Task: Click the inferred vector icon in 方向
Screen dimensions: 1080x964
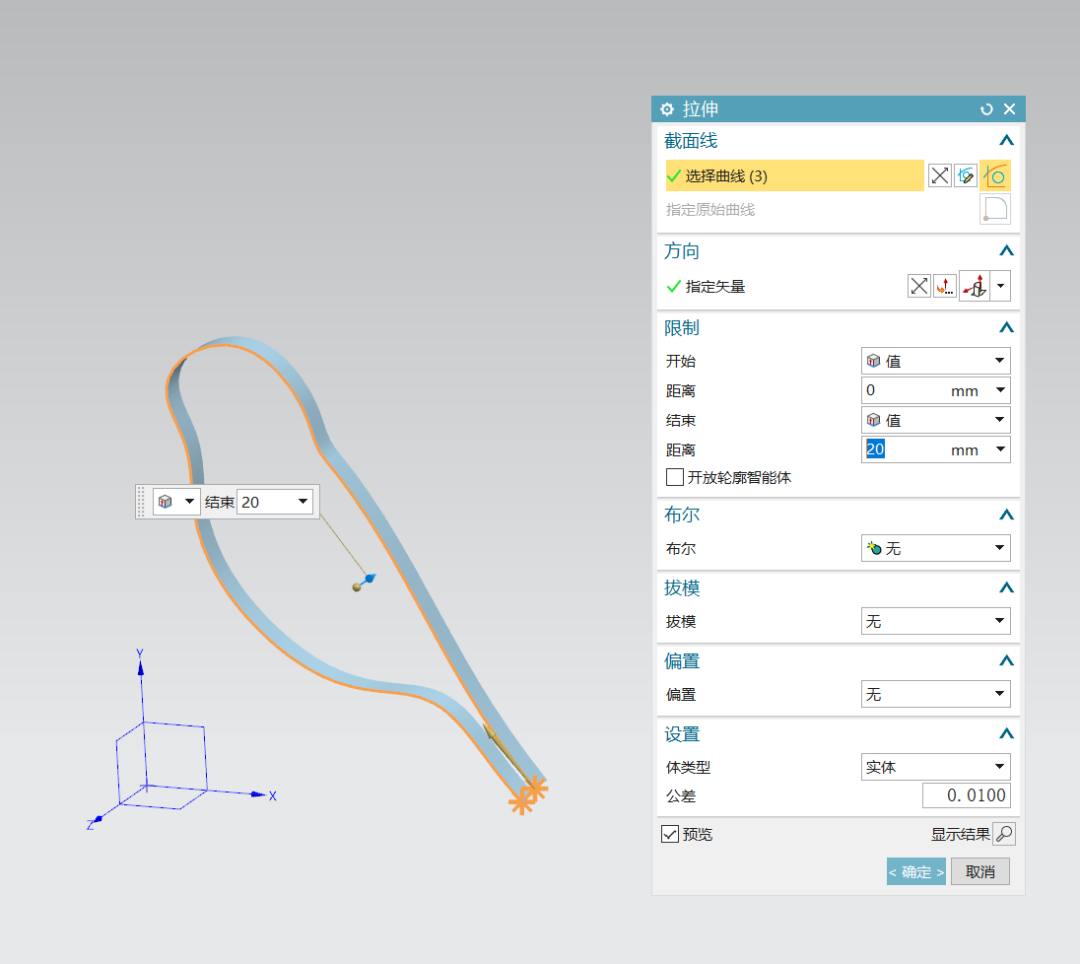Action: coord(975,286)
